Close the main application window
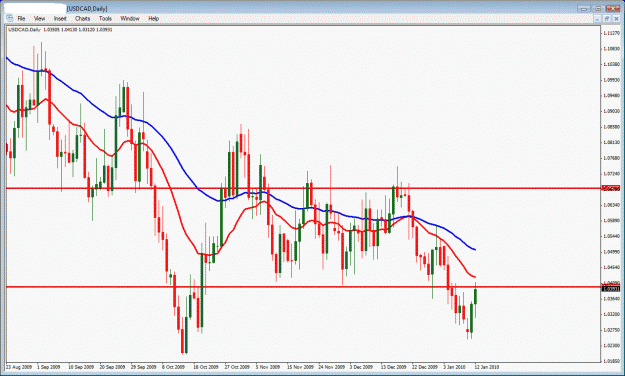Viewport: 625px width, 376px height. [x=613, y=8]
